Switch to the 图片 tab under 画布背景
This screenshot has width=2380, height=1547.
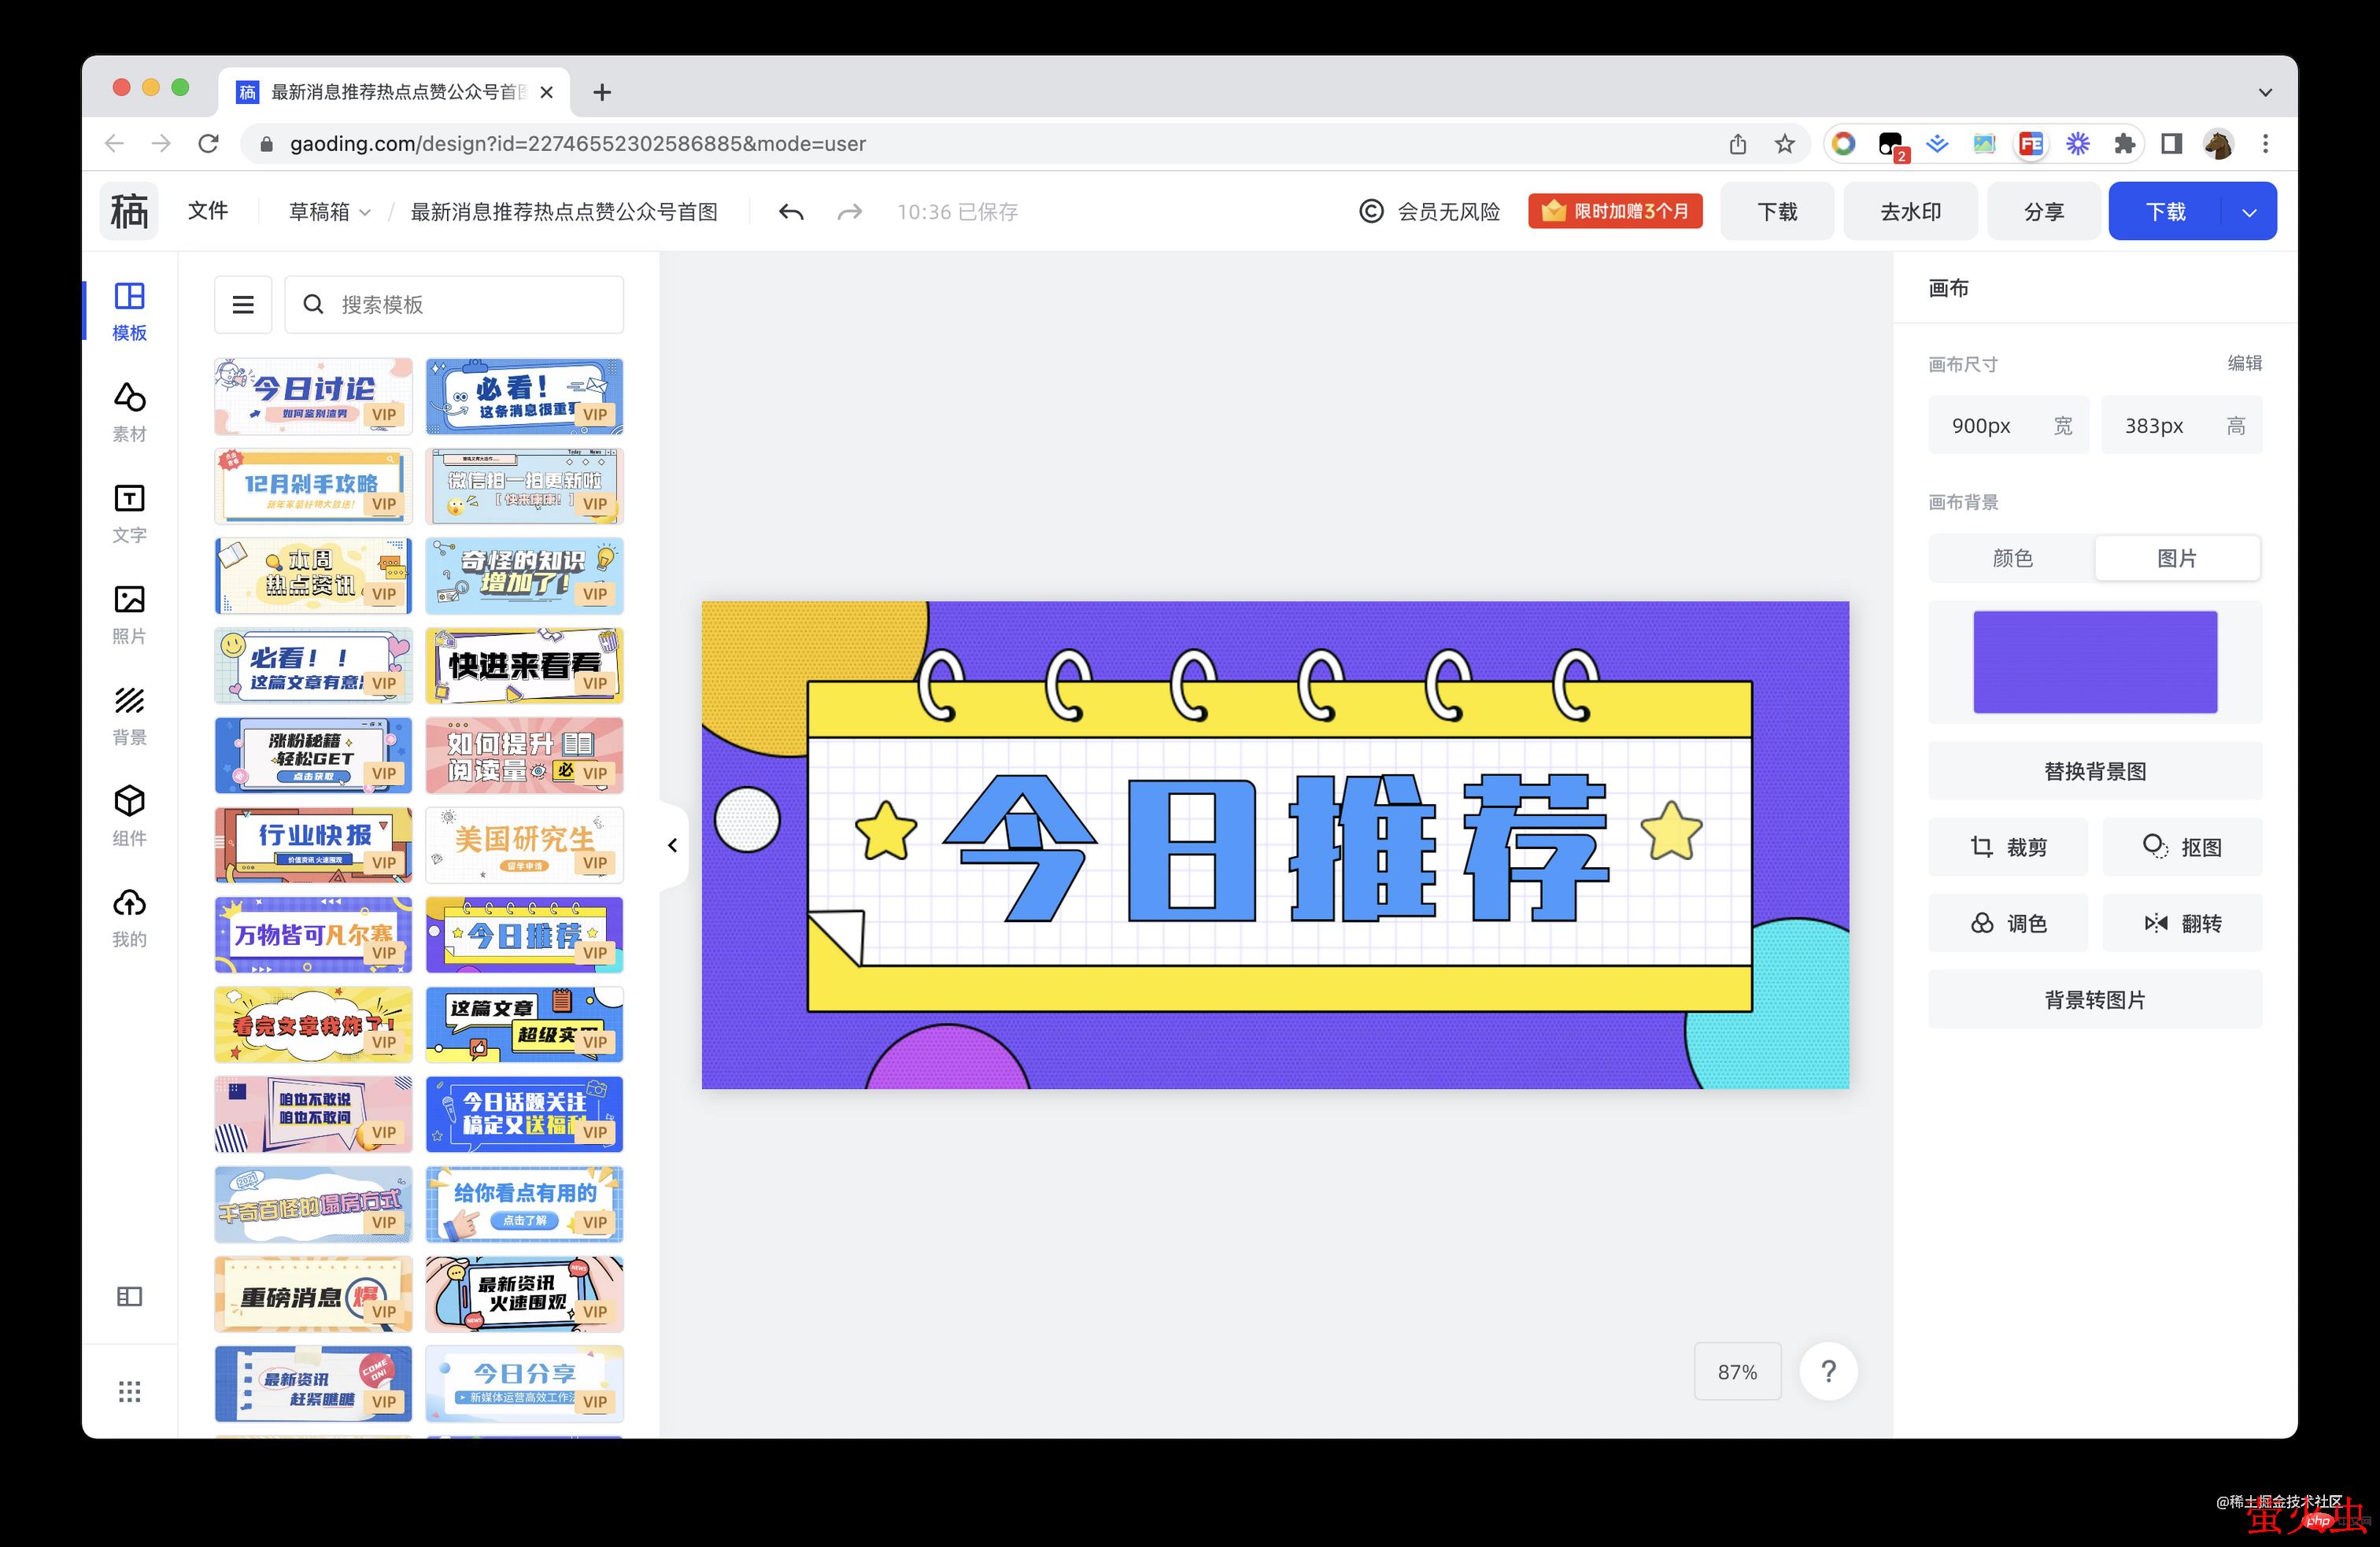[x=2177, y=557]
